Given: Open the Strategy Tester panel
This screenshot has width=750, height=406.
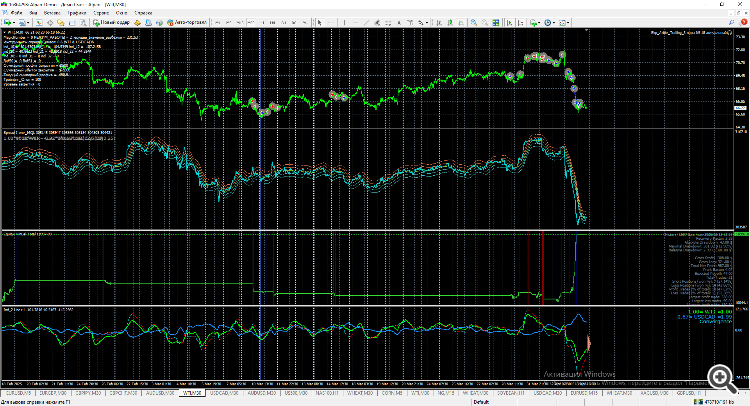Looking at the screenshot, I should pos(83,22).
